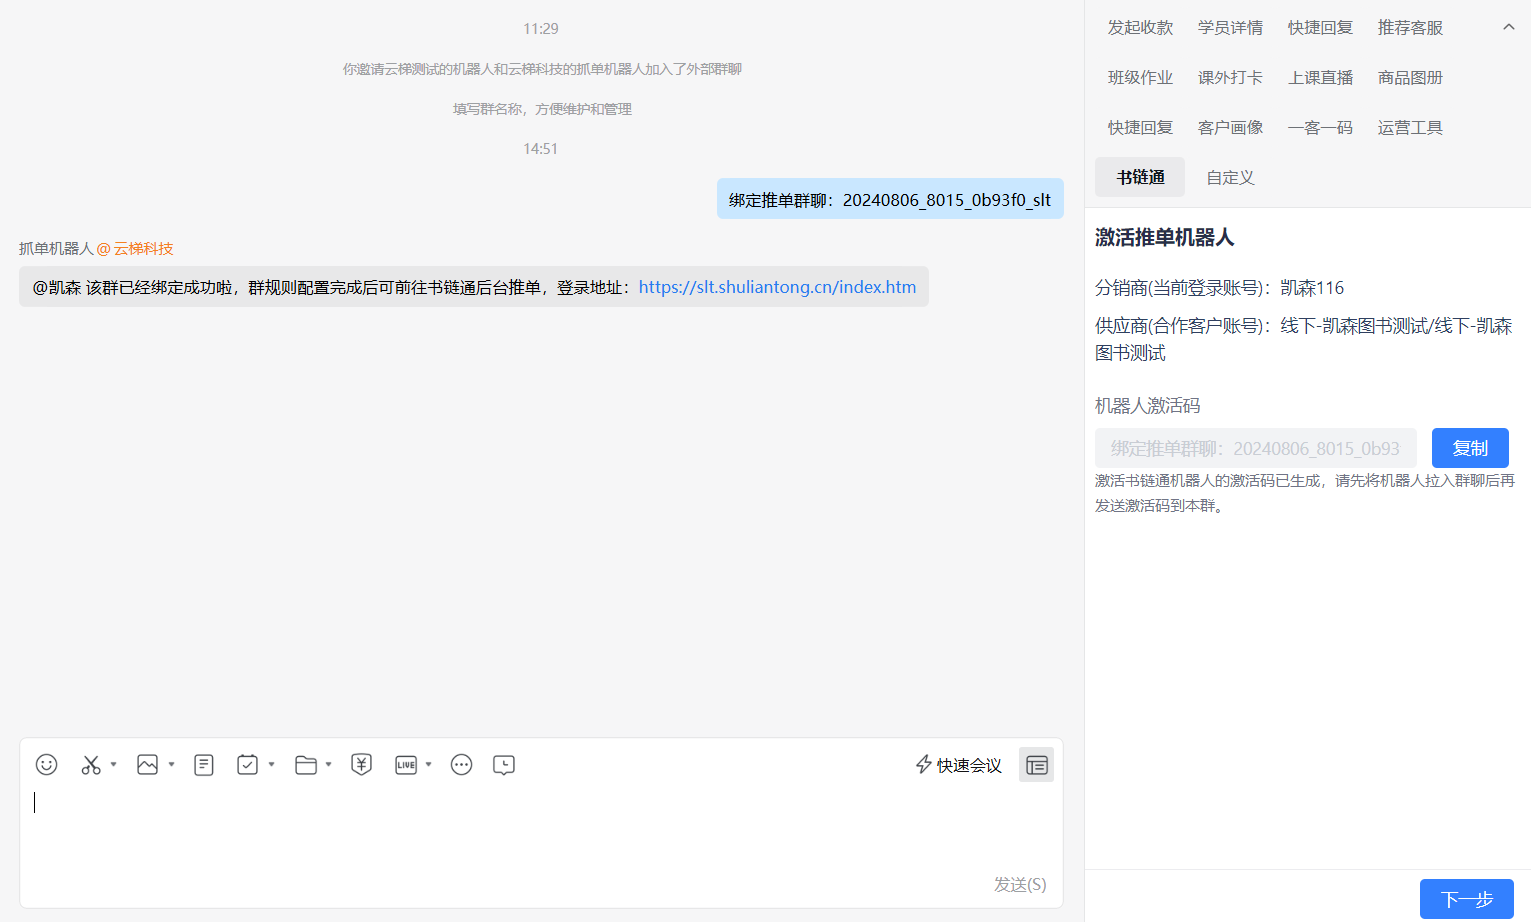The image size is (1531, 922).
Task: Switch to the 自定义 tab
Action: click(x=1230, y=177)
